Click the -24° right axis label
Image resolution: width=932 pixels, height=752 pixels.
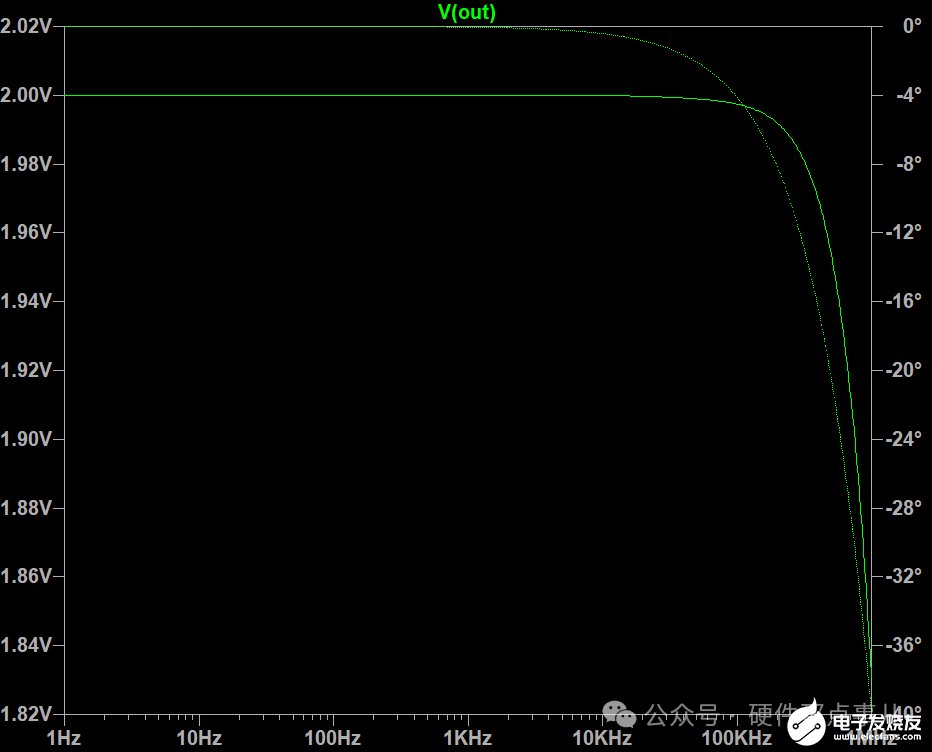pos(903,439)
